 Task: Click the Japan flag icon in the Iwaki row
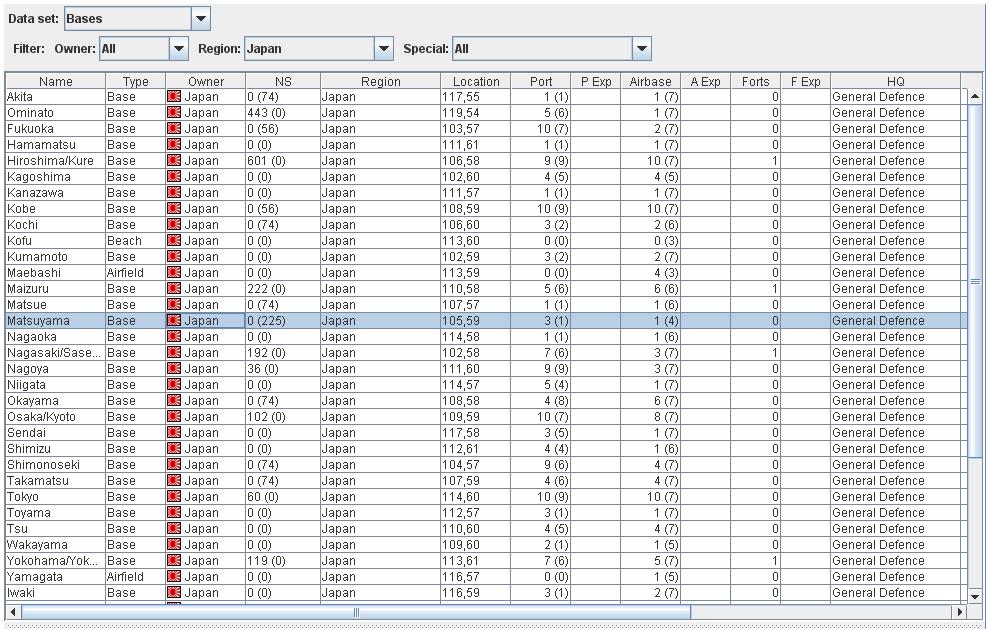174,592
